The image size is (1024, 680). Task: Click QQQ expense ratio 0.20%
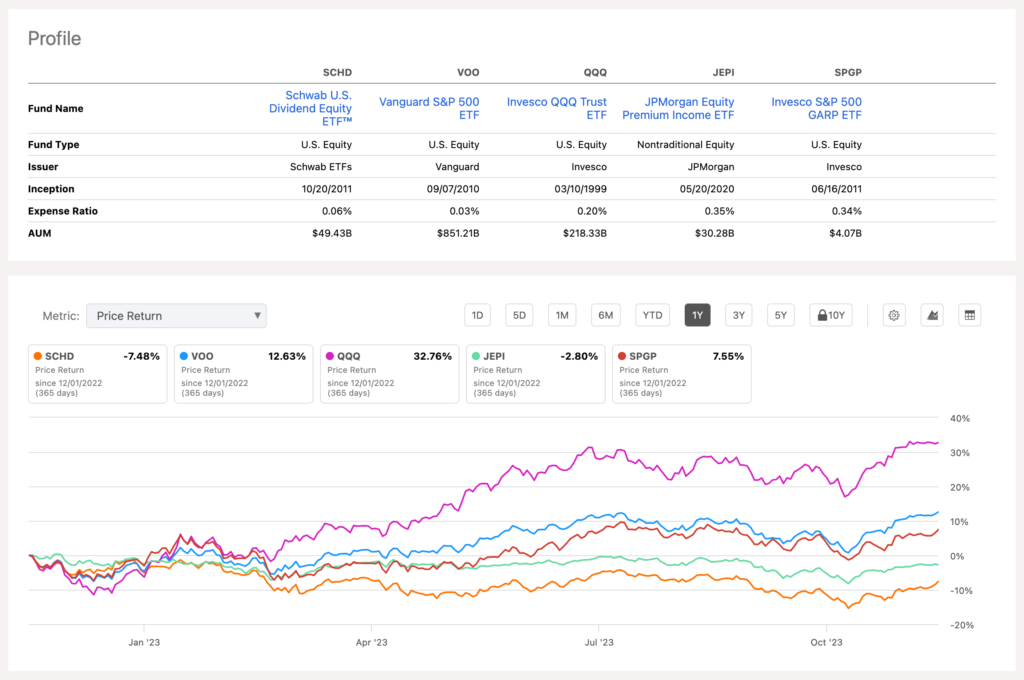(x=592, y=211)
